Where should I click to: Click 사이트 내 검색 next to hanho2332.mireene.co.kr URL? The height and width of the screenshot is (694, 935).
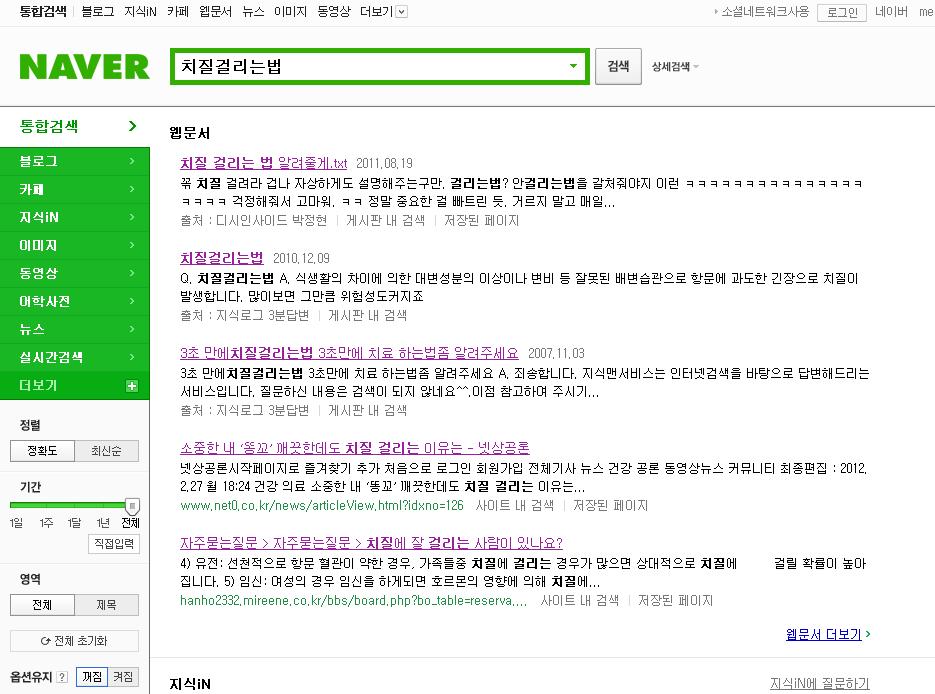pyautogui.click(x=580, y=600)
